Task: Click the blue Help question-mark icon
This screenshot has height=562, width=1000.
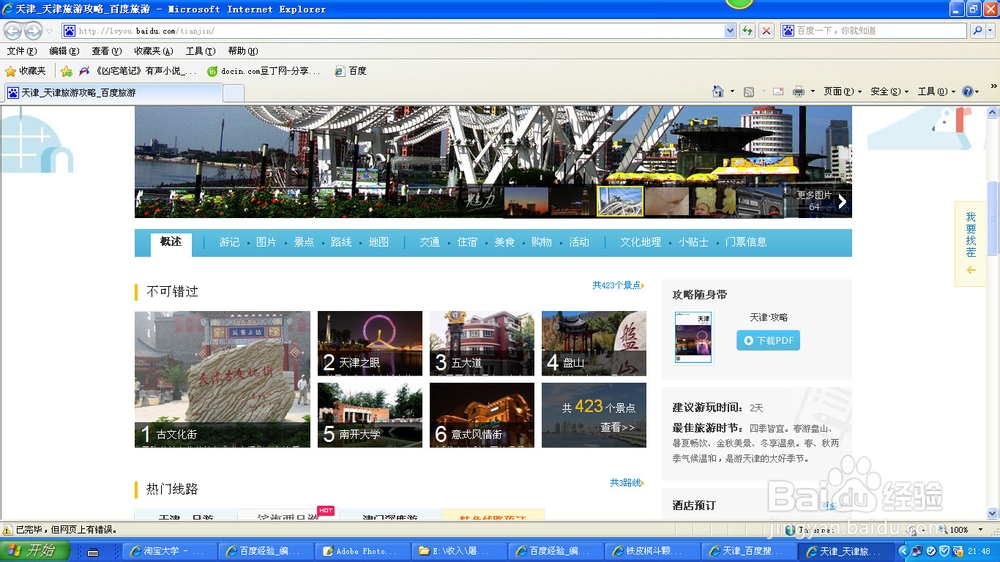Action: (x=967, y=91)
